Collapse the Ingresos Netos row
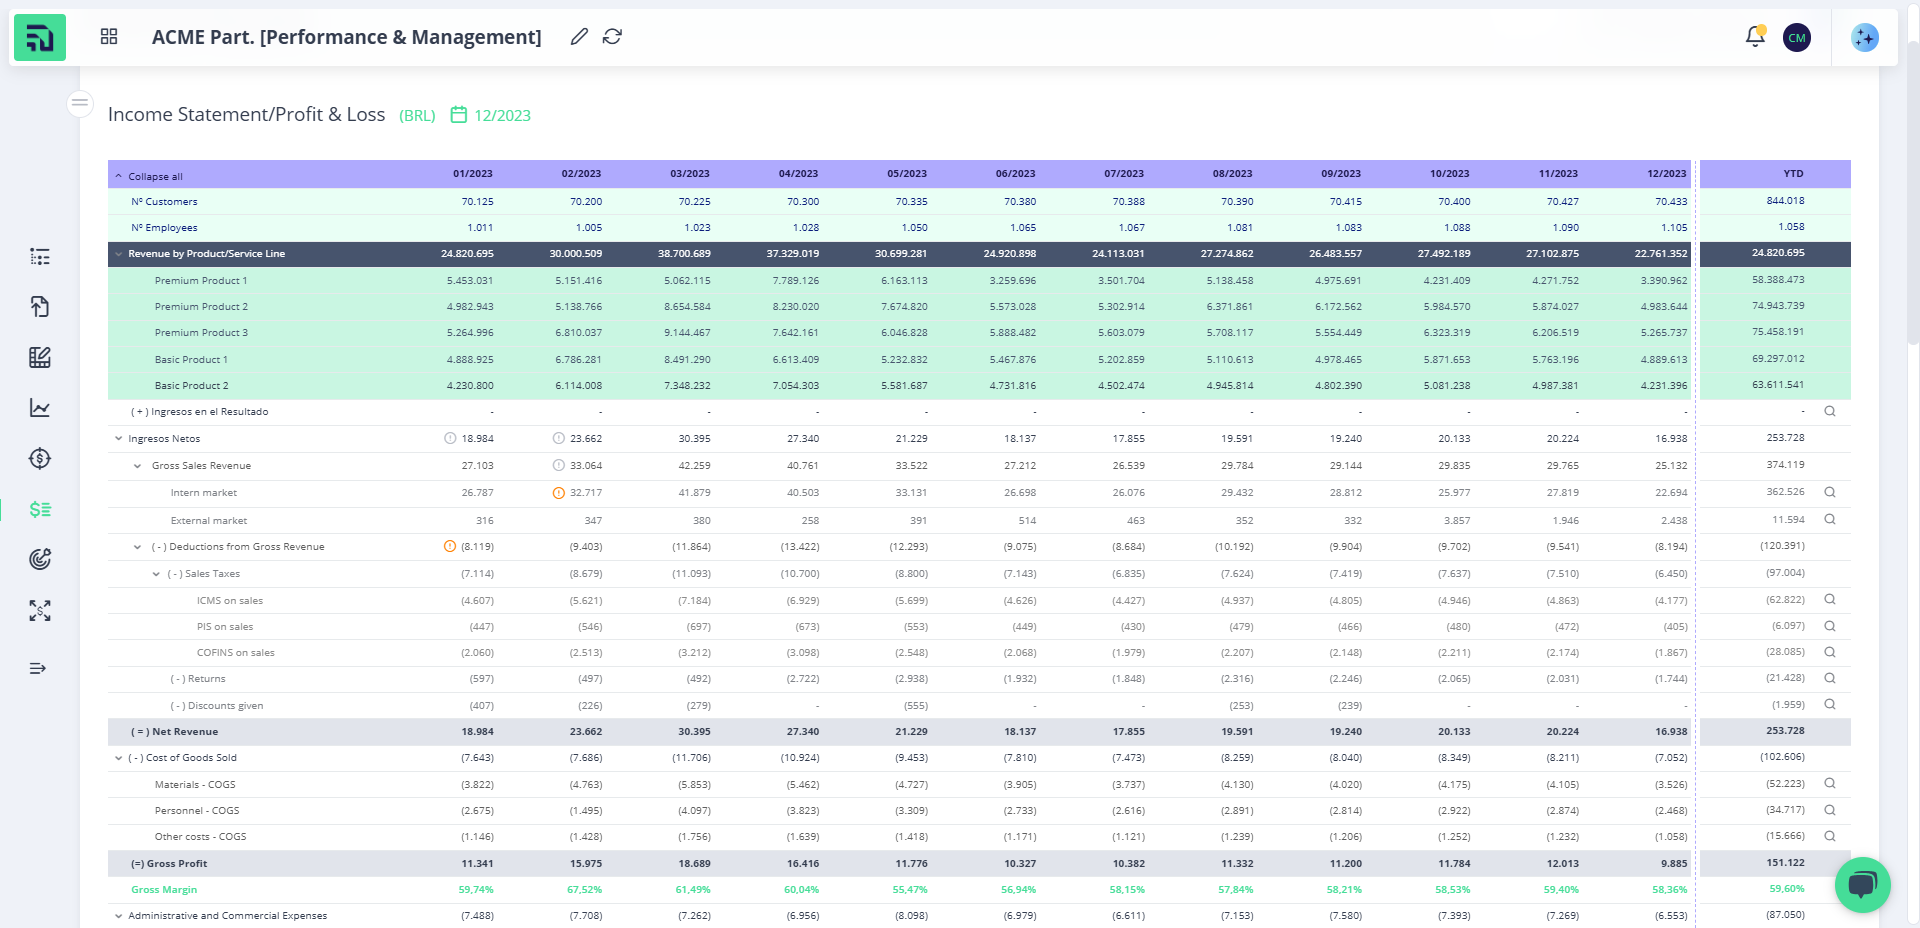The width and height of the screenshot is (1920, 928). click(x=119, y=439)
